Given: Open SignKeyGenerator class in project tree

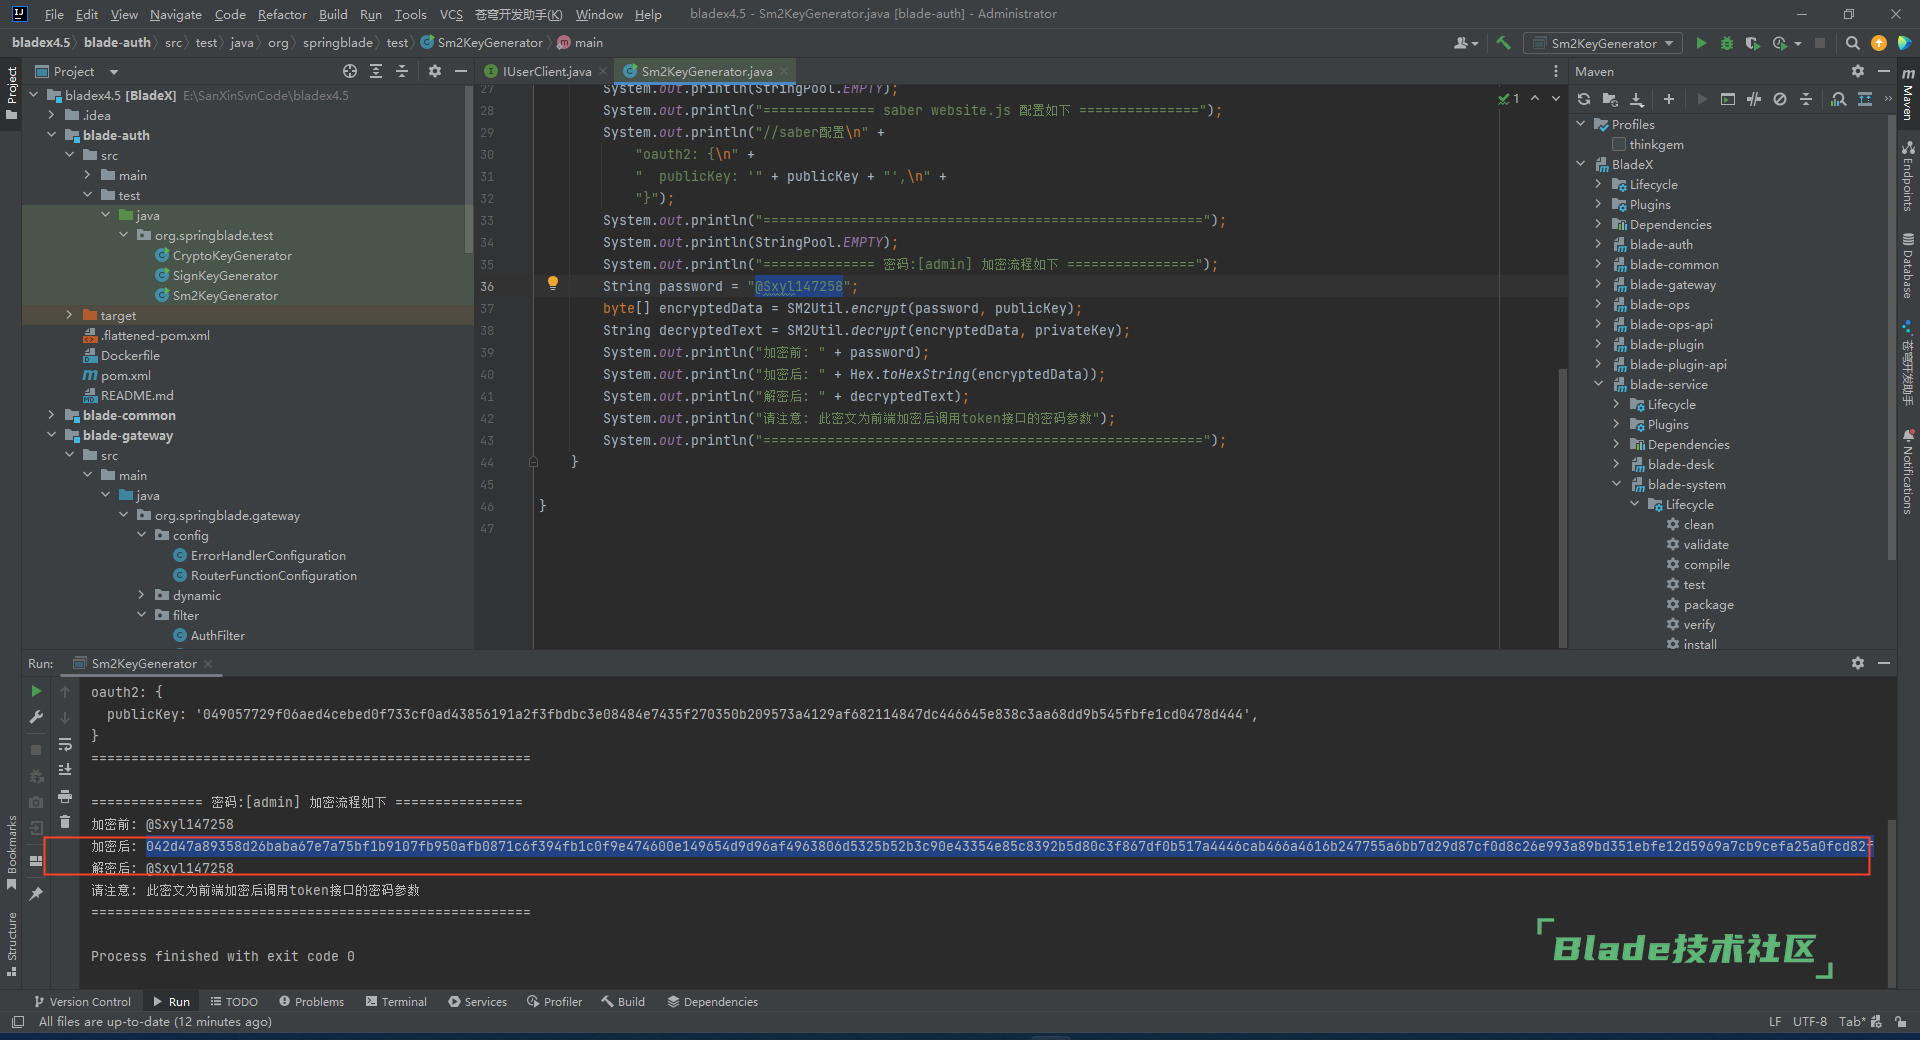Looking at the screenshot, I should pyautogui.click(x=225, y=275).
